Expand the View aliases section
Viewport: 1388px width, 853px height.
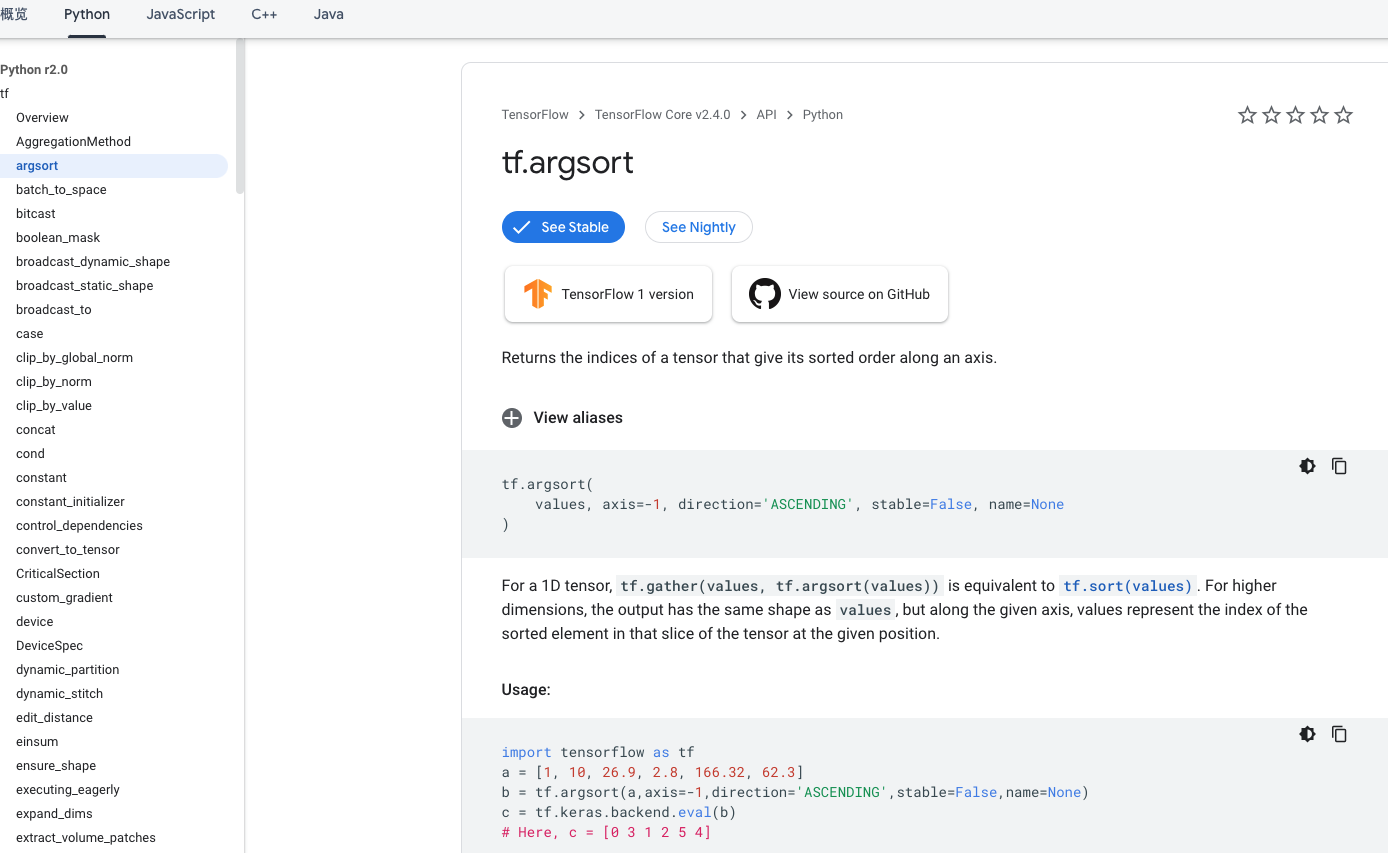click(x=562, y=418)
